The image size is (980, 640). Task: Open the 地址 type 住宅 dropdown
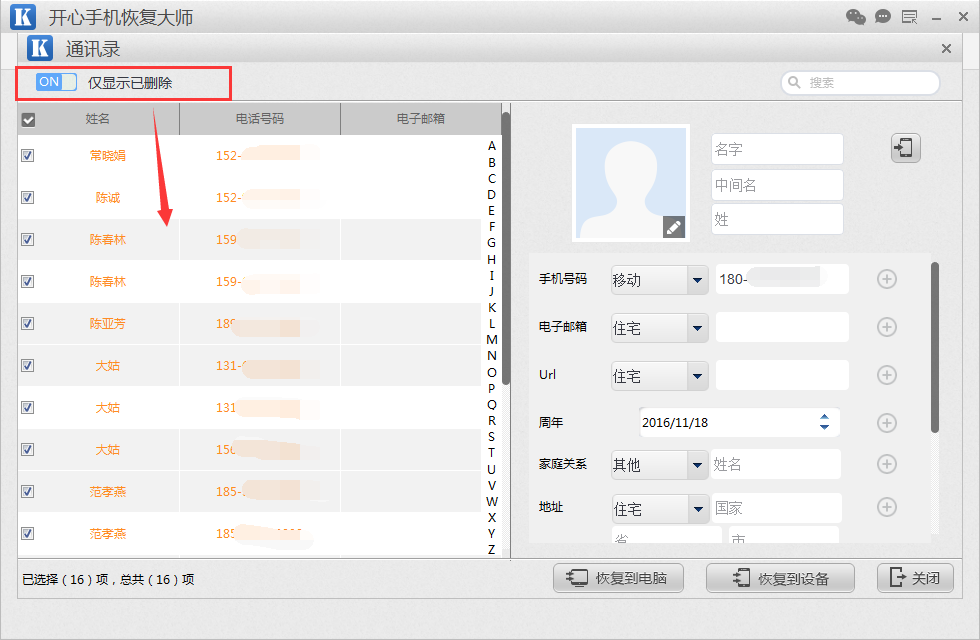[x=660, y=509]
